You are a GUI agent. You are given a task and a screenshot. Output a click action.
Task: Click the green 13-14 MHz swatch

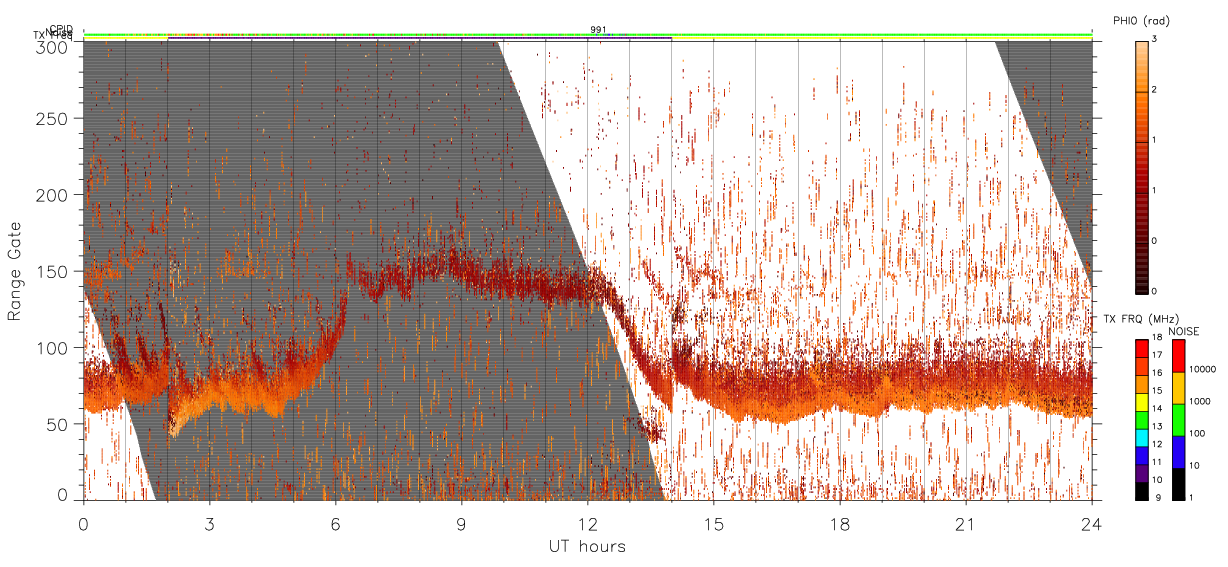(1142, 420)
